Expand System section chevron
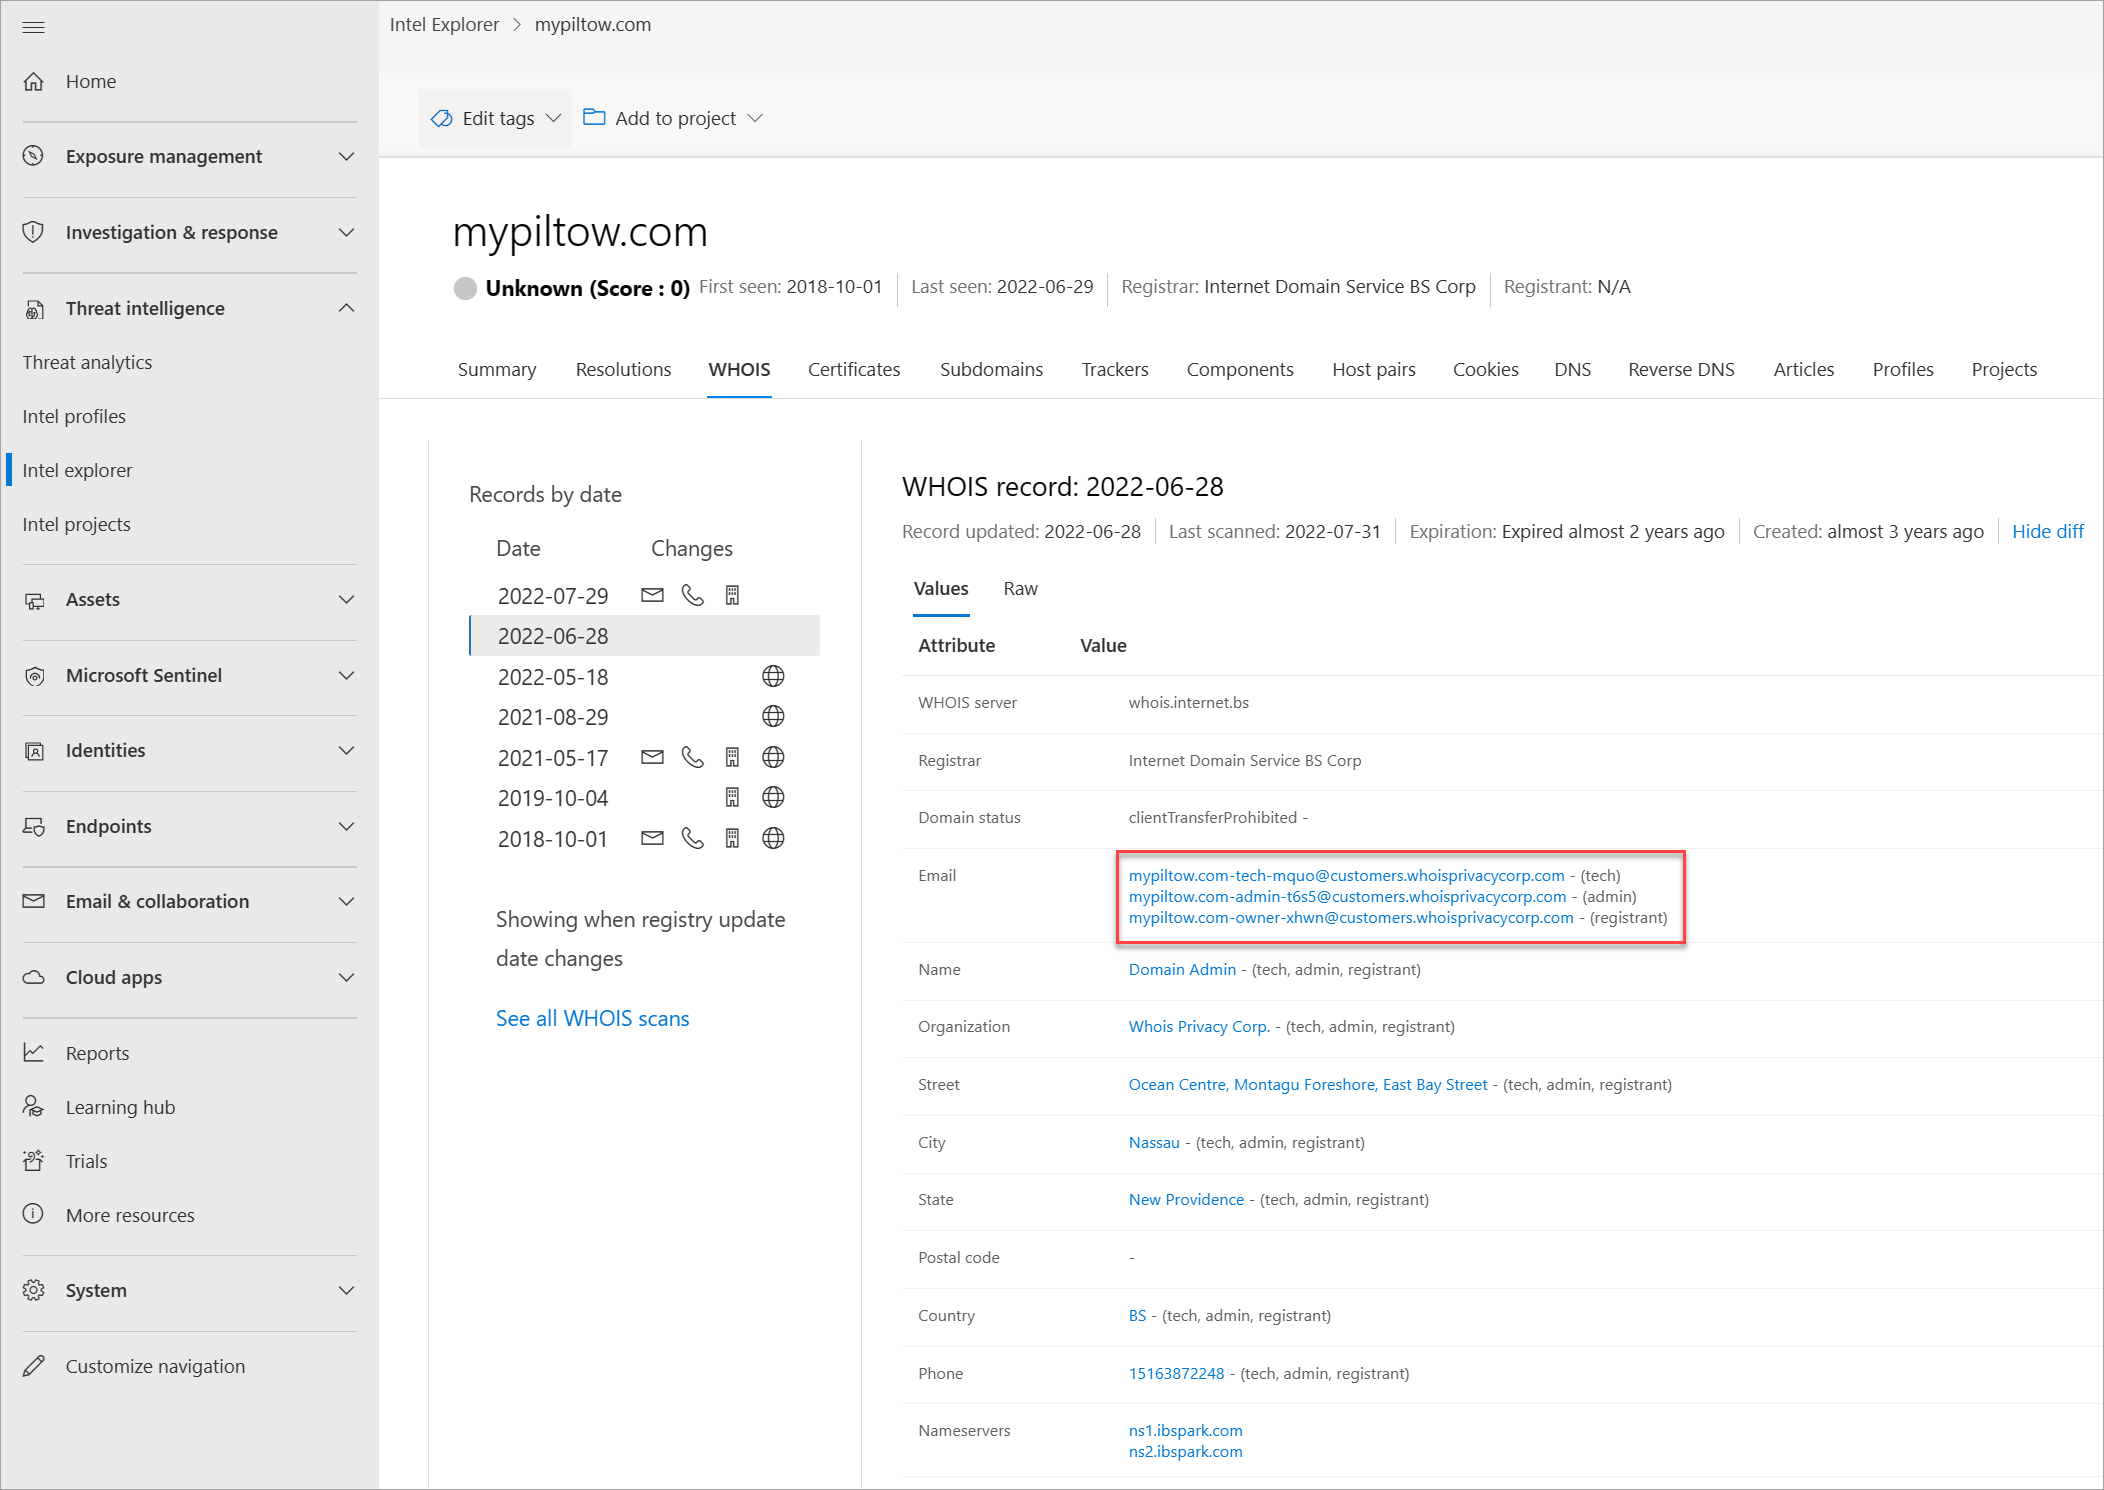The width and height of the screenshot is (2104, 1490). coord(346,1290)
